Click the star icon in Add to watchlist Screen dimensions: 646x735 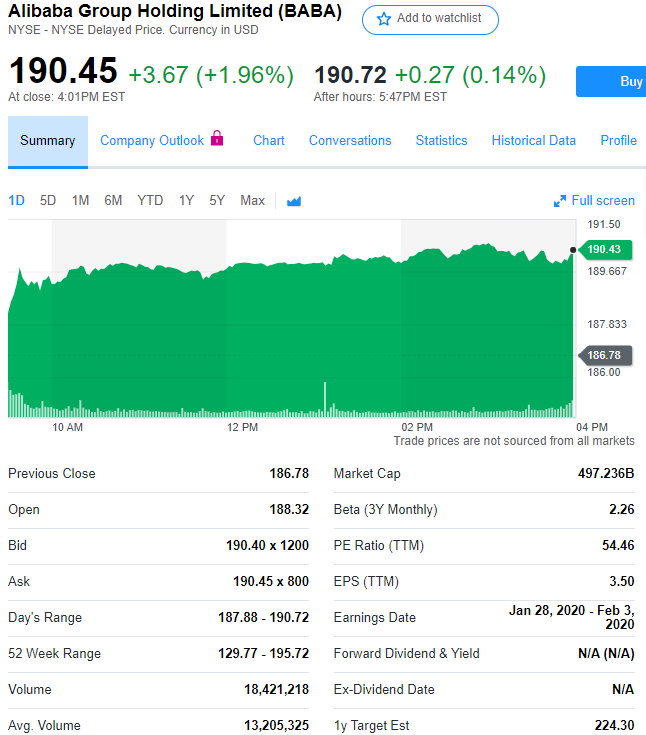pos(384,19)
